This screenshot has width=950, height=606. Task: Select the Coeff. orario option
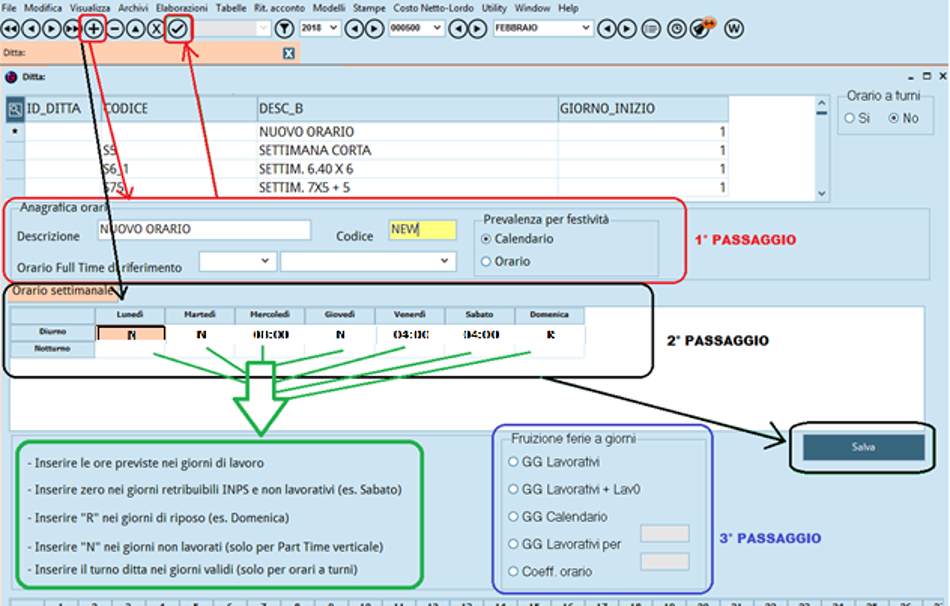click(513, 571)
